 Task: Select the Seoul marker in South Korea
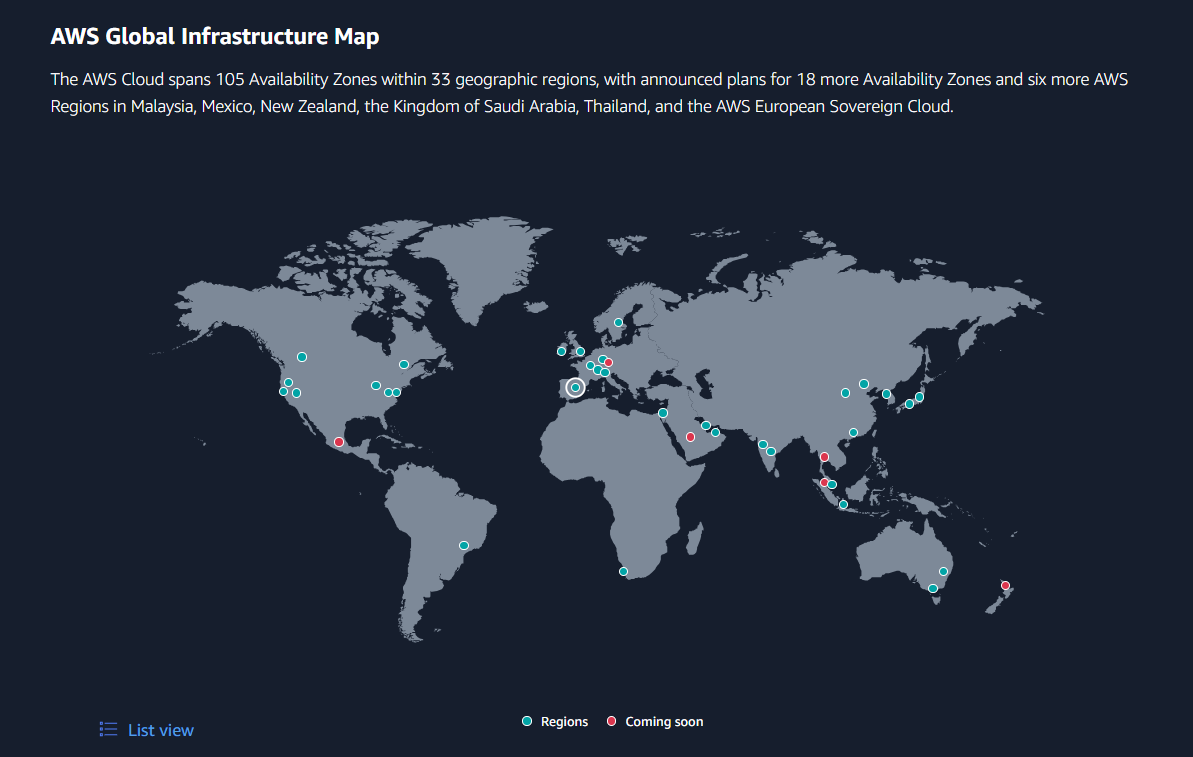coord(886,394)
